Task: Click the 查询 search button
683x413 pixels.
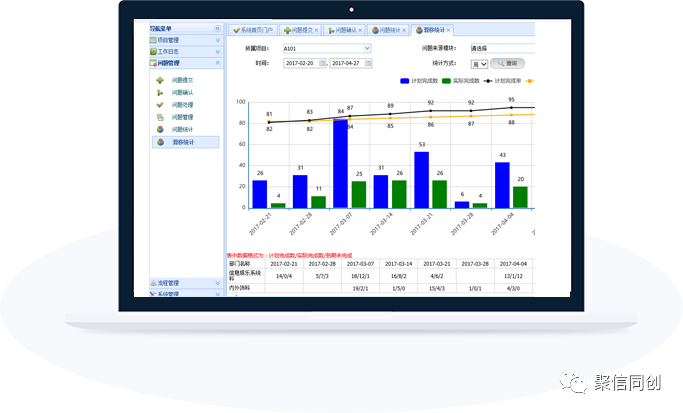Action: pos(507,64)
